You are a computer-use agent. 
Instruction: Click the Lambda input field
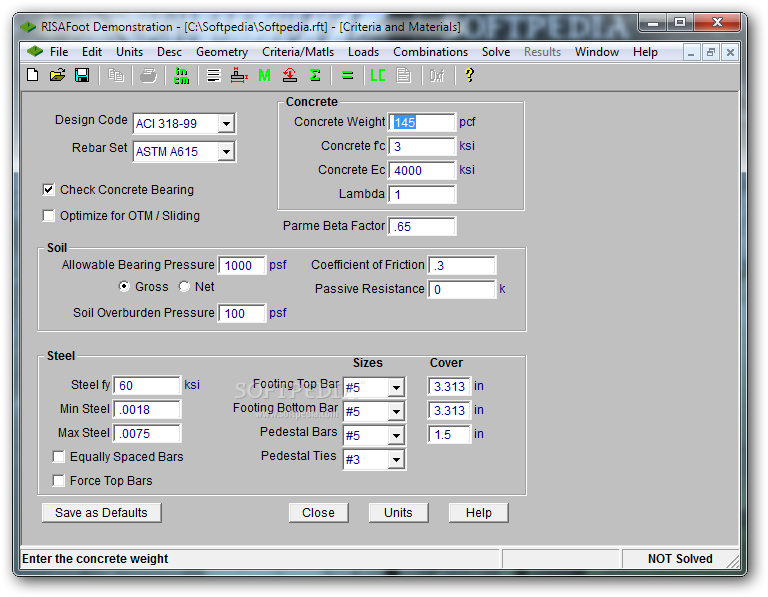(422, 194)
